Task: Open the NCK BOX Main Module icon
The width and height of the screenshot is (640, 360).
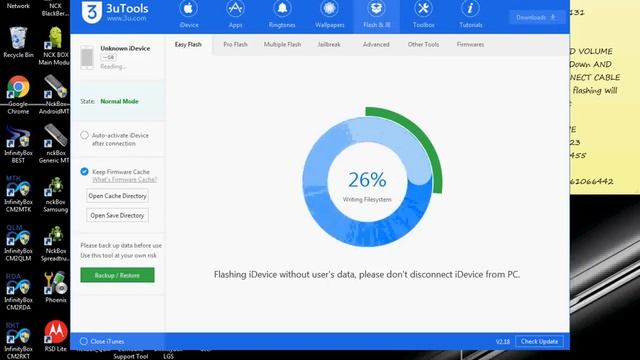Action: [x=55, y=46]
